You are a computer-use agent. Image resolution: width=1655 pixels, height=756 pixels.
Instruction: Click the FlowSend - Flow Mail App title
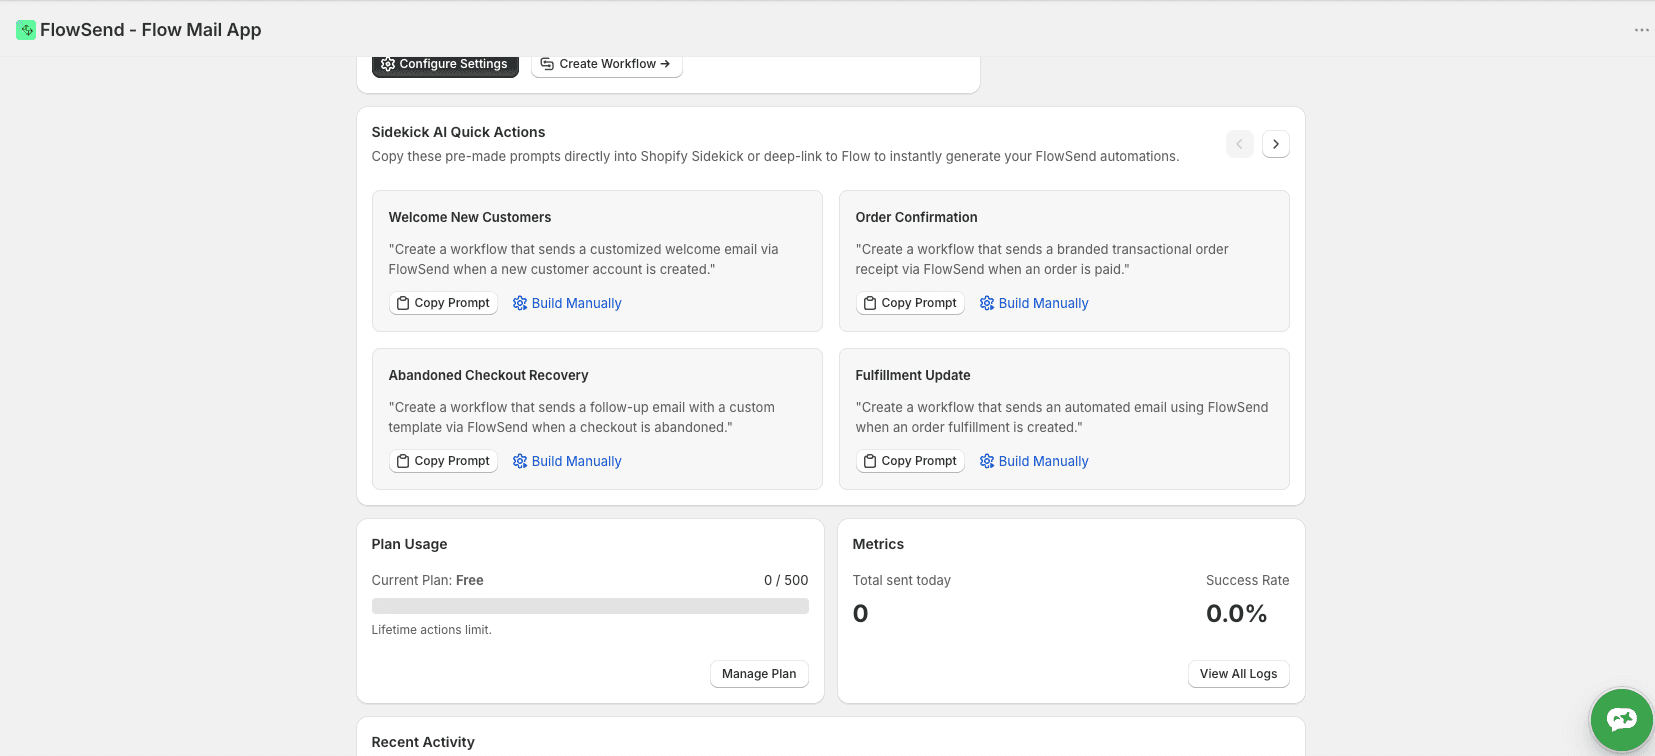click(151, 30)
